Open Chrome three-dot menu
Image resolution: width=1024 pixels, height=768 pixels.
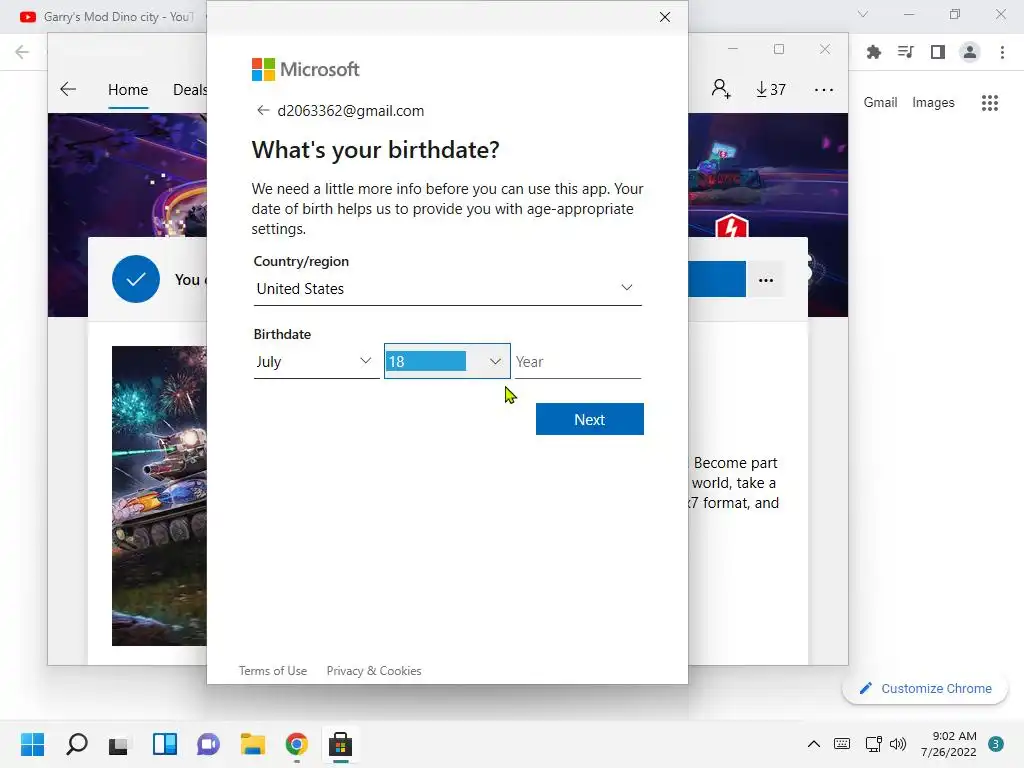[x=1002, y=52]
